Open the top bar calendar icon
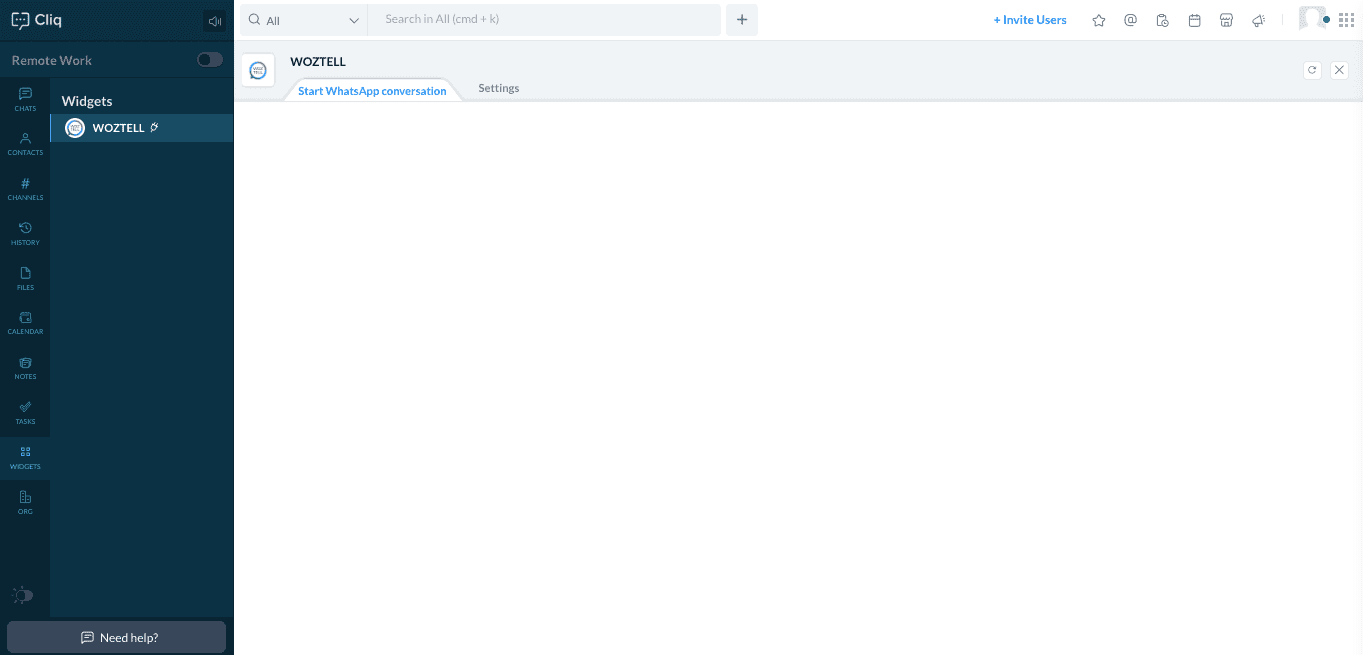Viewport: 1363px width, 655px height. pyautogui.click(x=1194, y=20)
